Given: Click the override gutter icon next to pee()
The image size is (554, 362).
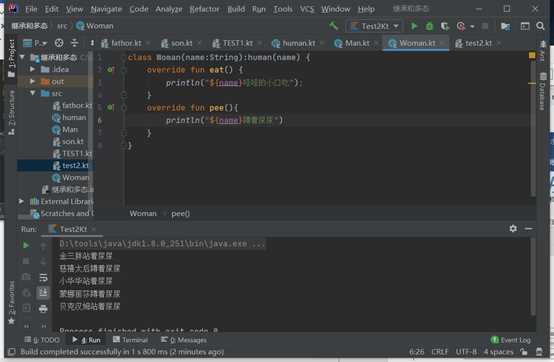Looking at the screenshot, I should tap(110, 107).
